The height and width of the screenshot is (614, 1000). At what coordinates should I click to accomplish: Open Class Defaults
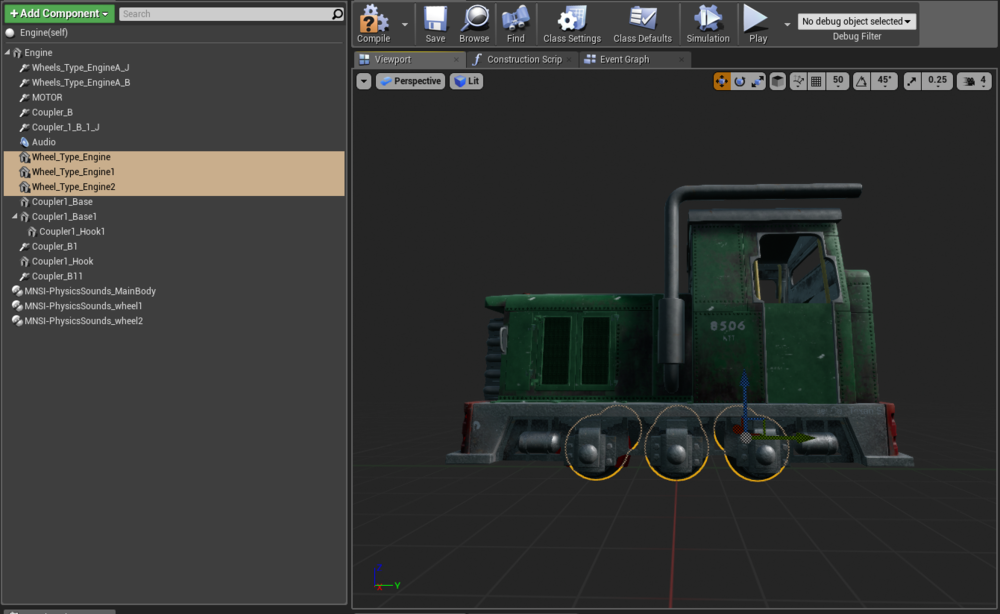tap(642, 19)
